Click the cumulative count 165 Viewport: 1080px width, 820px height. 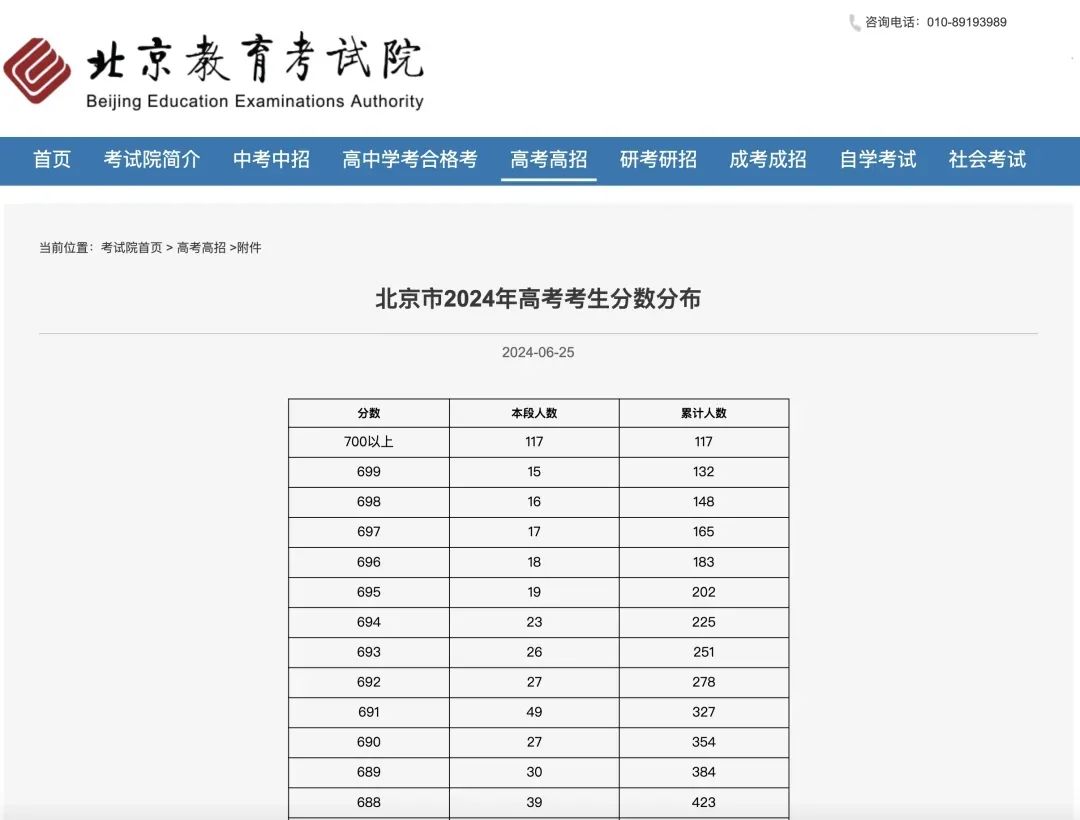pyautogui.click(x=703, y=532)
